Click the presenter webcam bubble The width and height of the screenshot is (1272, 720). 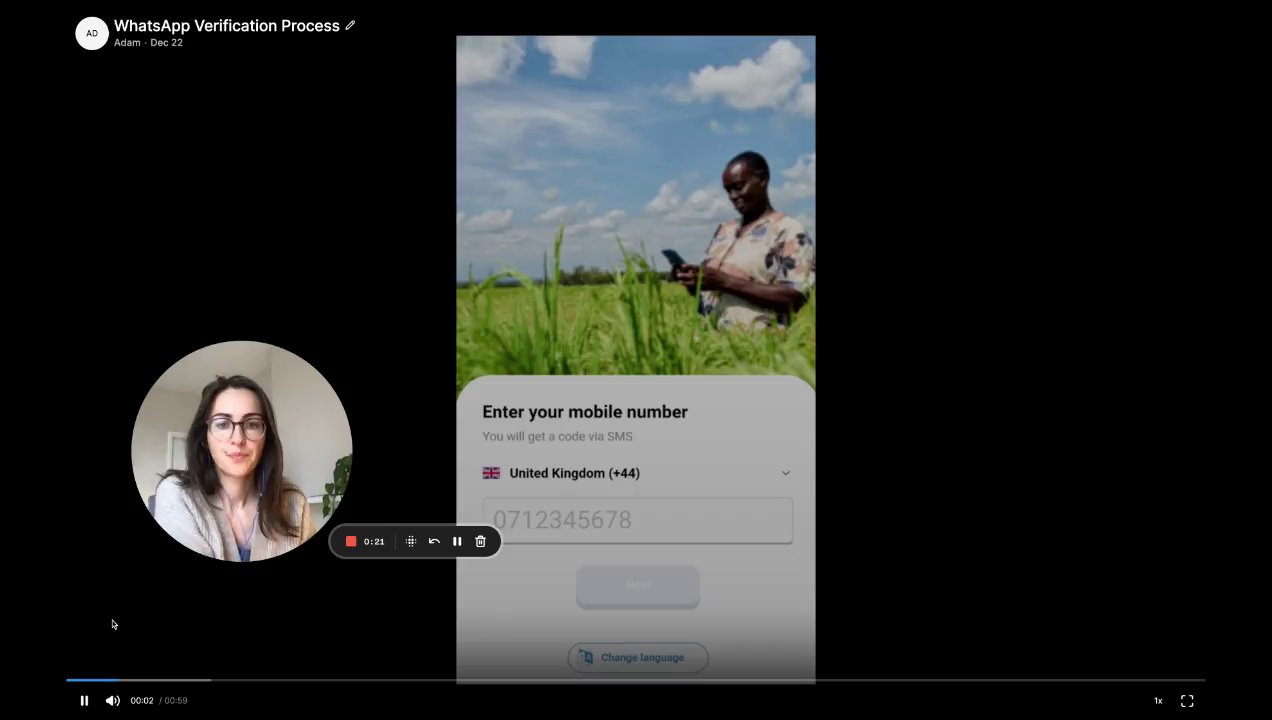(x=242, y=451)
